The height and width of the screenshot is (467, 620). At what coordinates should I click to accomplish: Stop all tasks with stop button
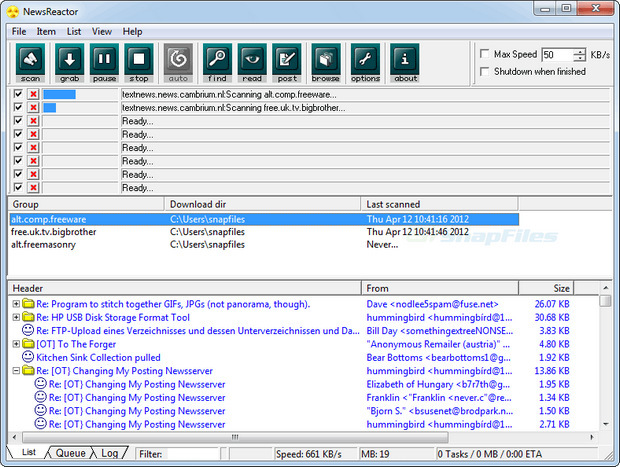pyautogui.click(x=139, y=63)
